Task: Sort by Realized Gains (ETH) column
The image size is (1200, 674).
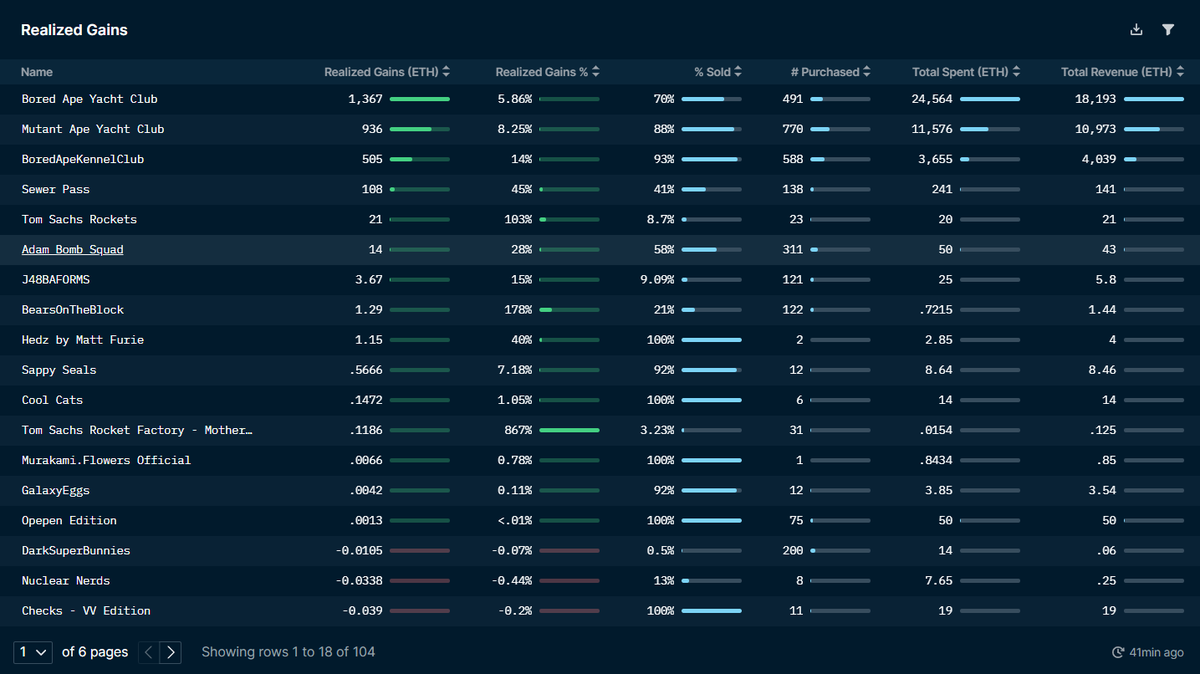Action: 387,72
